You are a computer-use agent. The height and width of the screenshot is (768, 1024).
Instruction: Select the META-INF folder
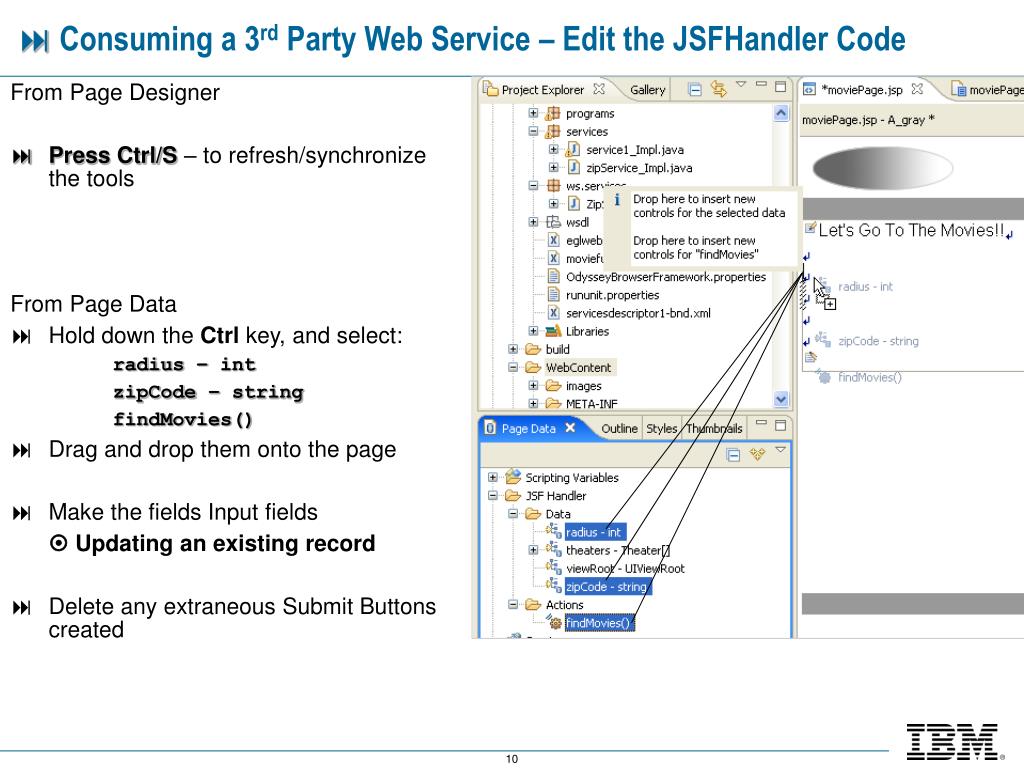click(x=591, y=404)
